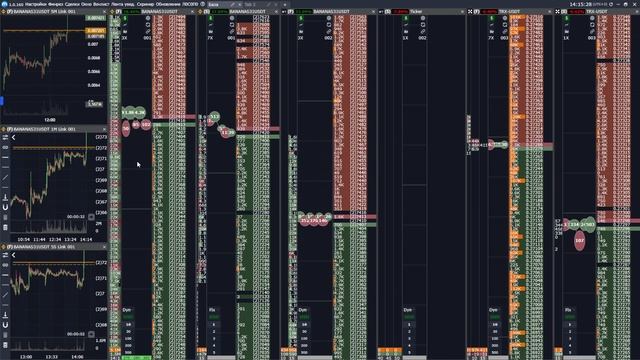Click button beside 00:00:32 timer on 1M chart
The width and height of the screenshot is (640, 360).
(91, 217)
